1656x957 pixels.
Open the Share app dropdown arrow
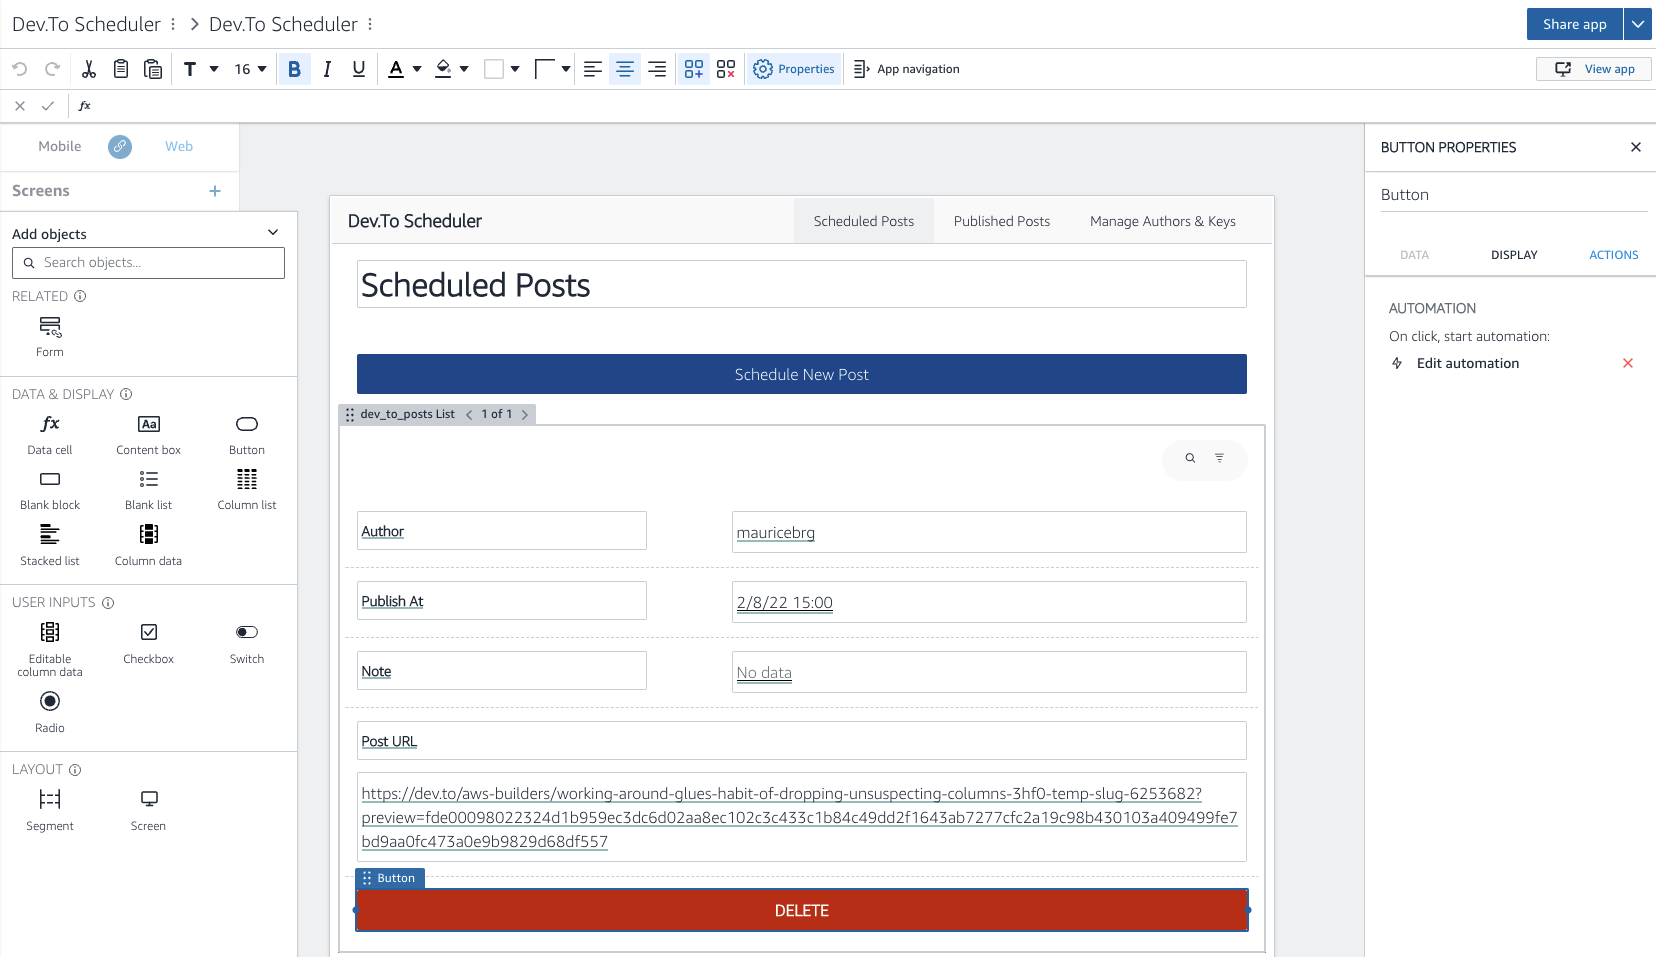(x=1638, y=24)
